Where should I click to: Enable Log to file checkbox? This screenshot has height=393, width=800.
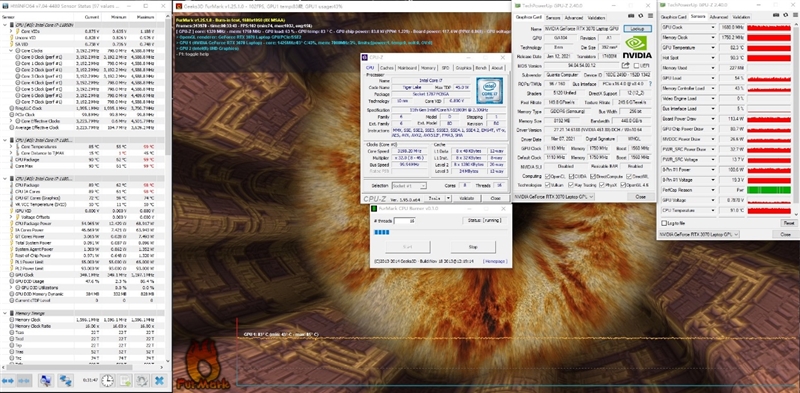664,223
